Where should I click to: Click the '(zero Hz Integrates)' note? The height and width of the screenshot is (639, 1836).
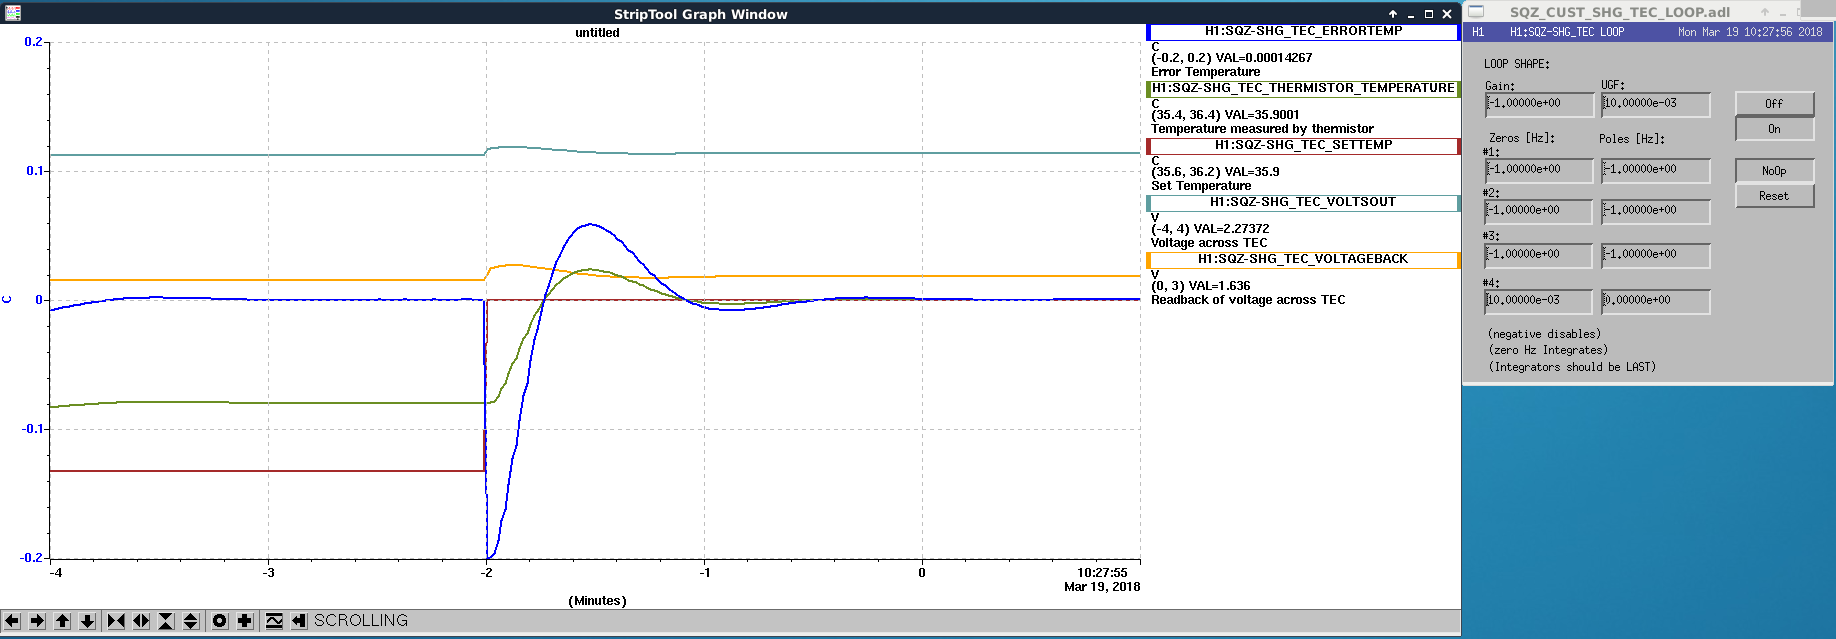tap(1548, 351)
